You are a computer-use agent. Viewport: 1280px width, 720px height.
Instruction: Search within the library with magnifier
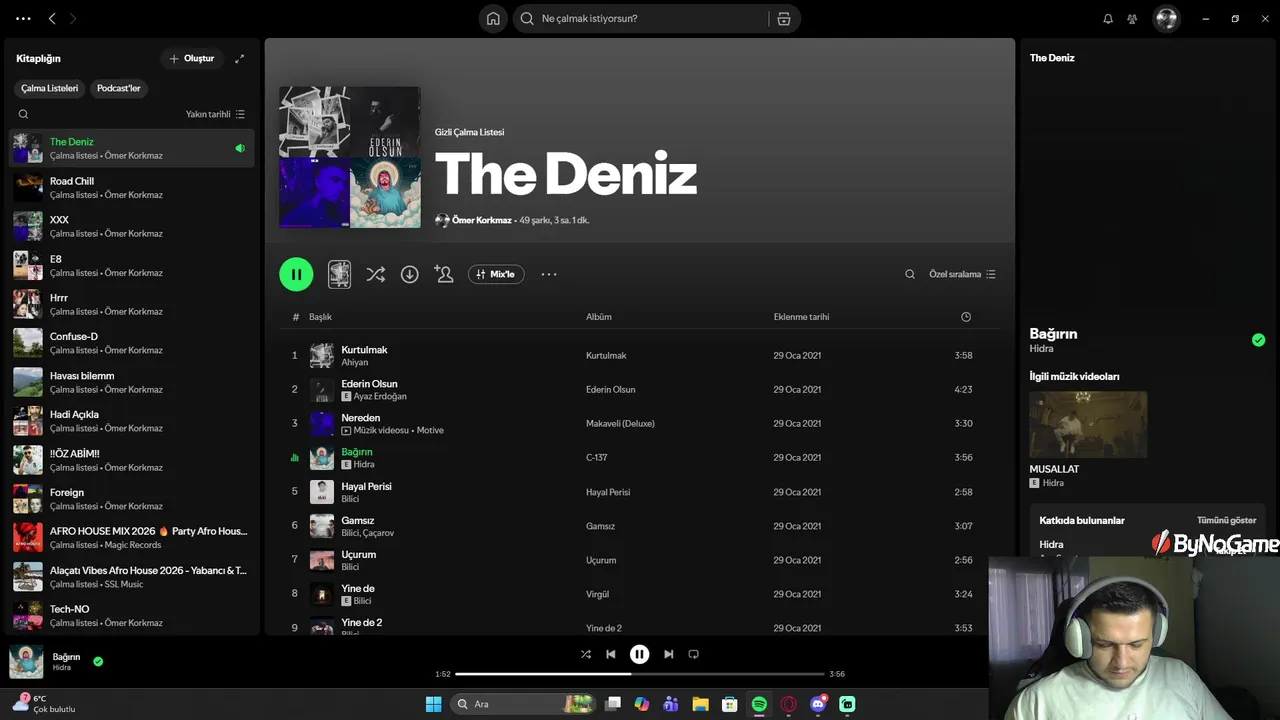pyautogui.click(x=23, y=114)
